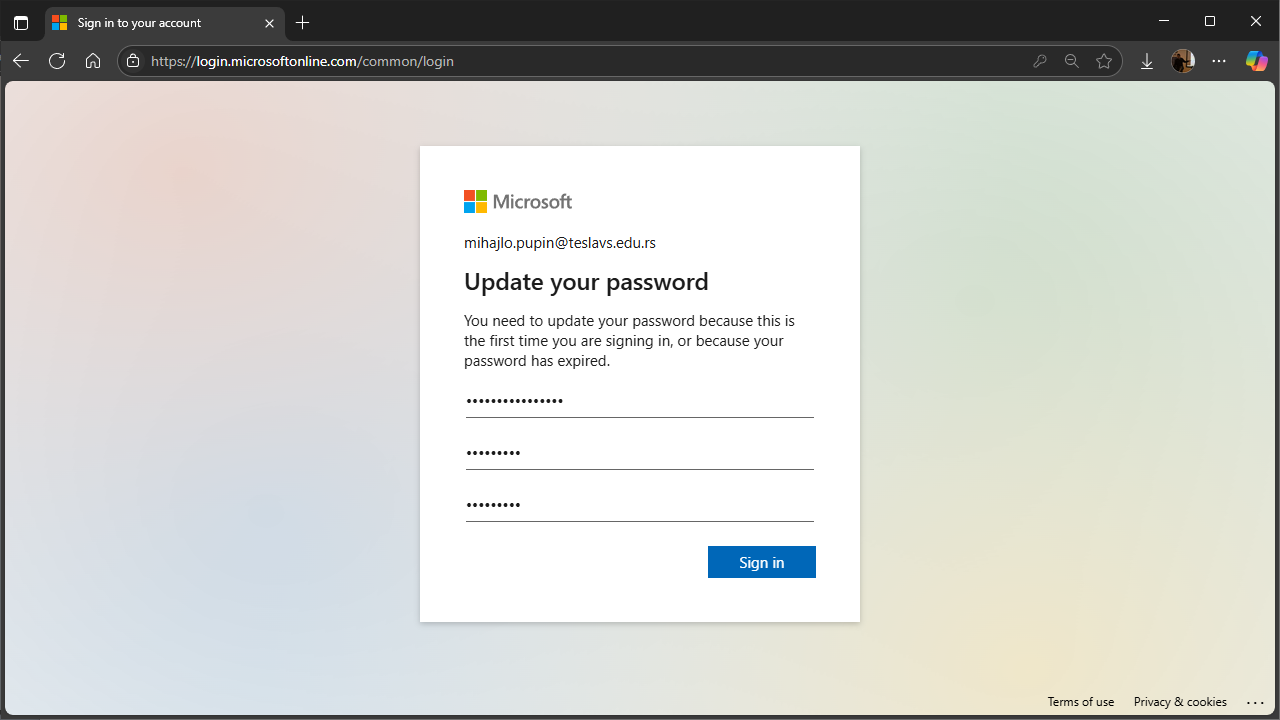This screenshot has width=1280, height=720.
Task: Click the current password field
Action: click(x=640, y=401)
